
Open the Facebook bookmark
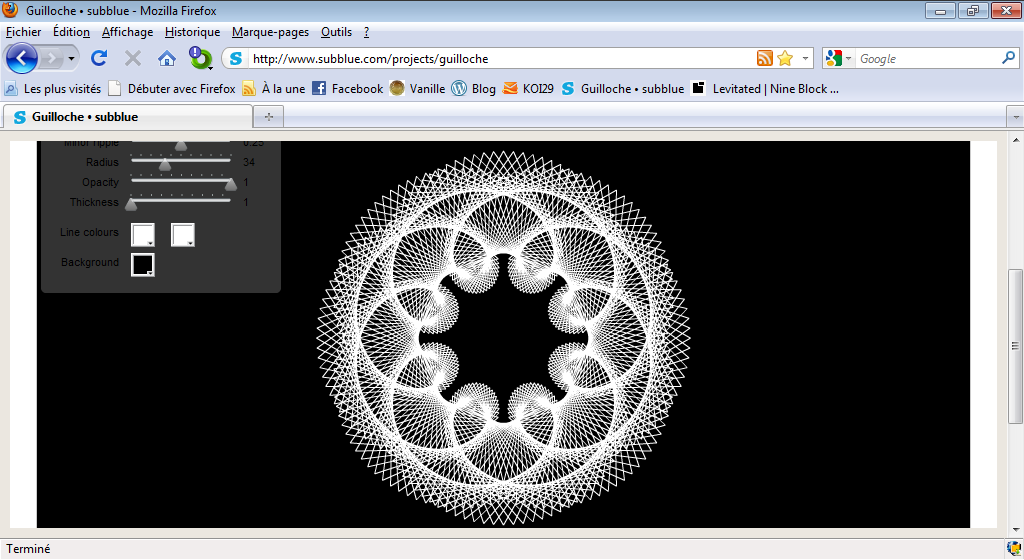tap(347, 88)
